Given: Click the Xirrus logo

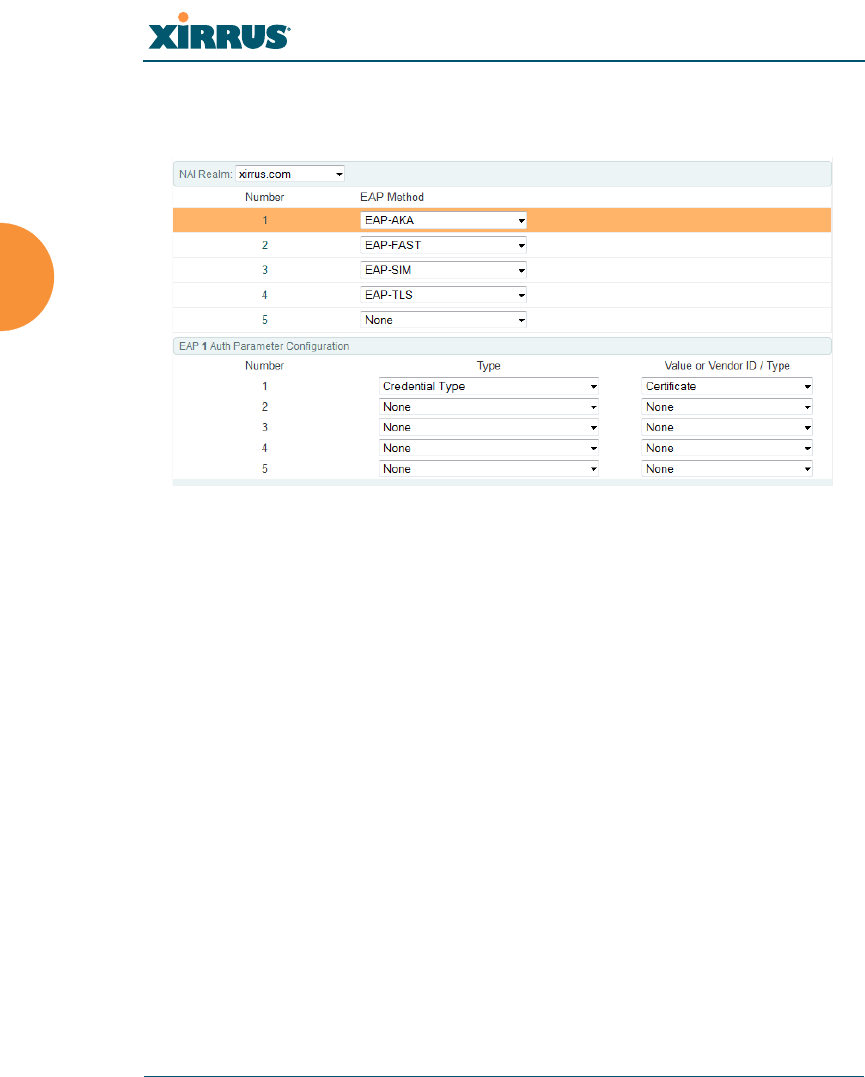Looking at the screenshot, I should (x=219, y=32).
